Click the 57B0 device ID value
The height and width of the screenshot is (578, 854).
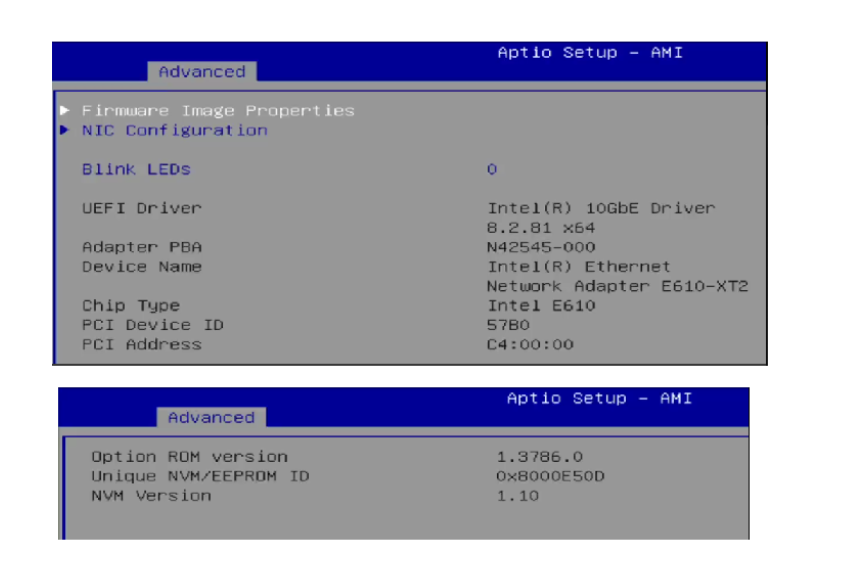coord(508,325)
